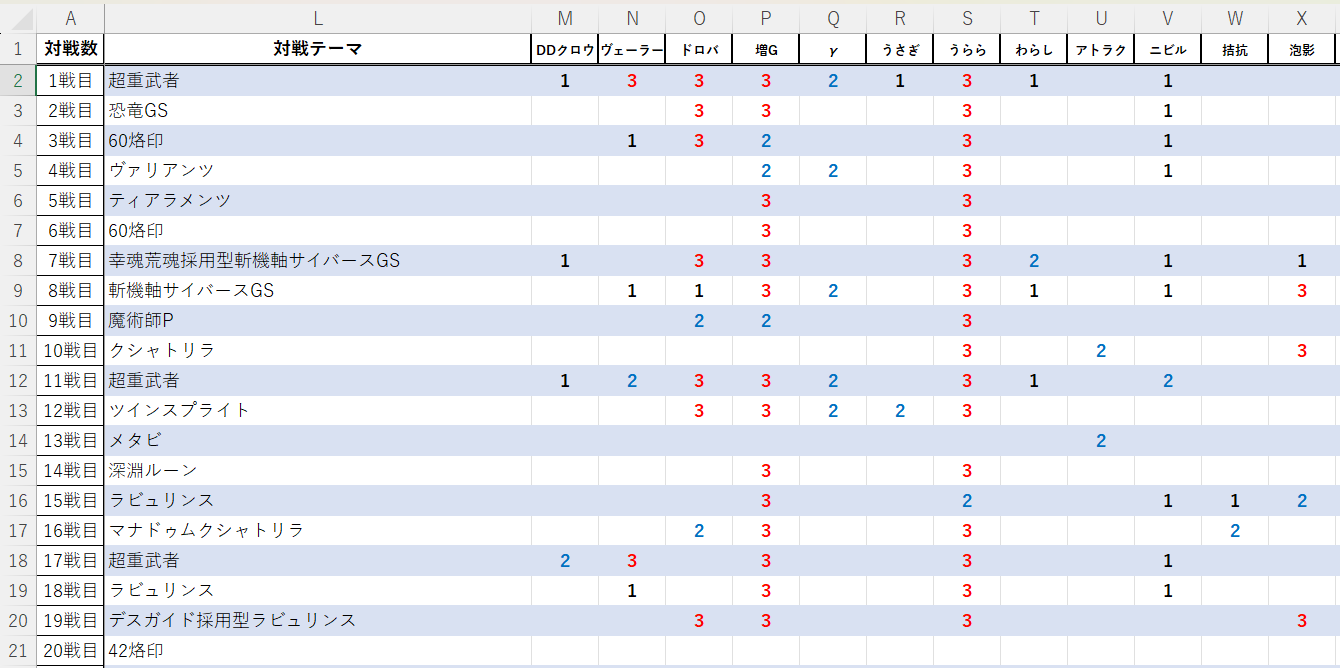Click the 増G header cell
The width and height of the screenshot is (1340, 668).
[766, 49]
